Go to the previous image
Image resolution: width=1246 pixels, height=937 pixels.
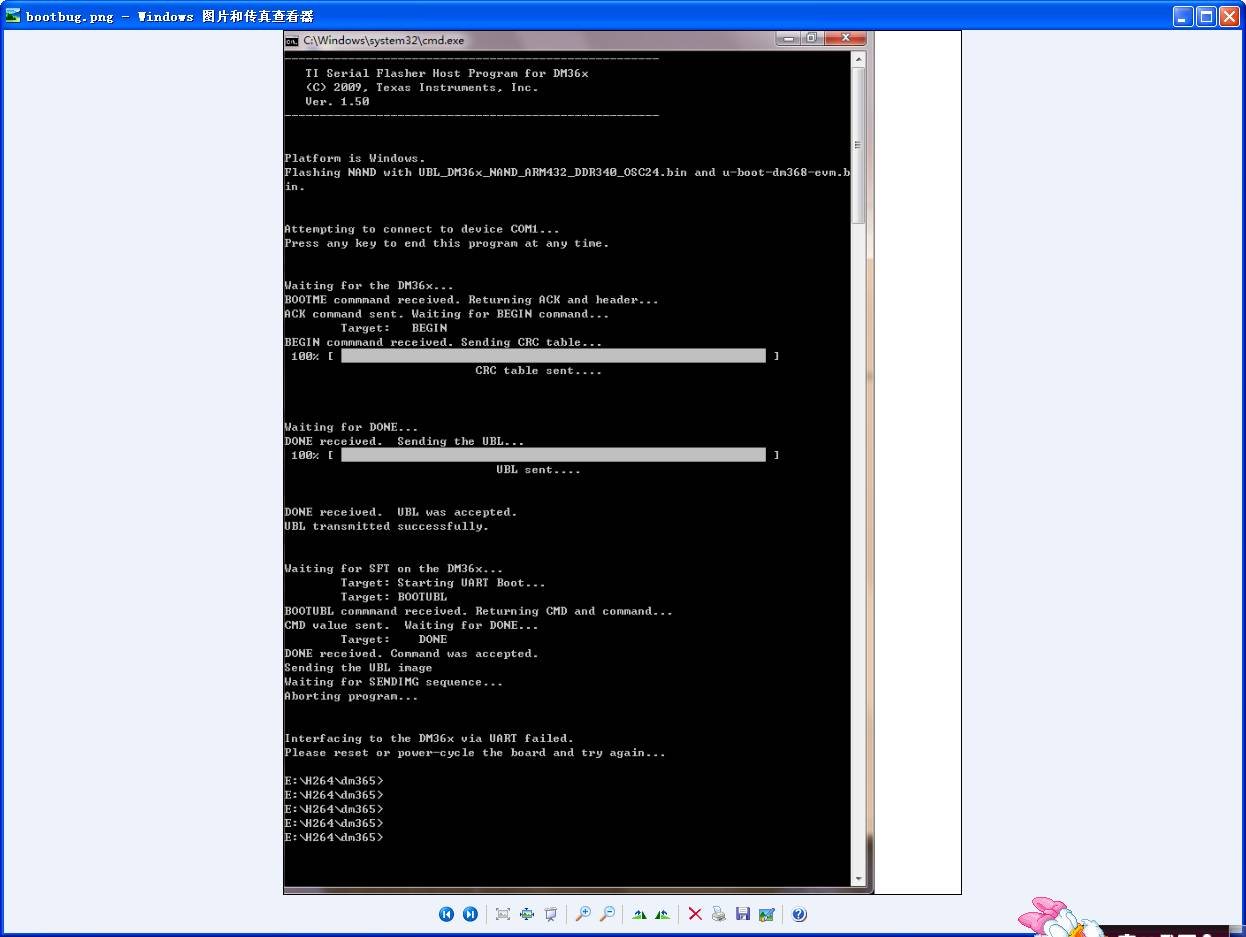[x=447, y=914]
